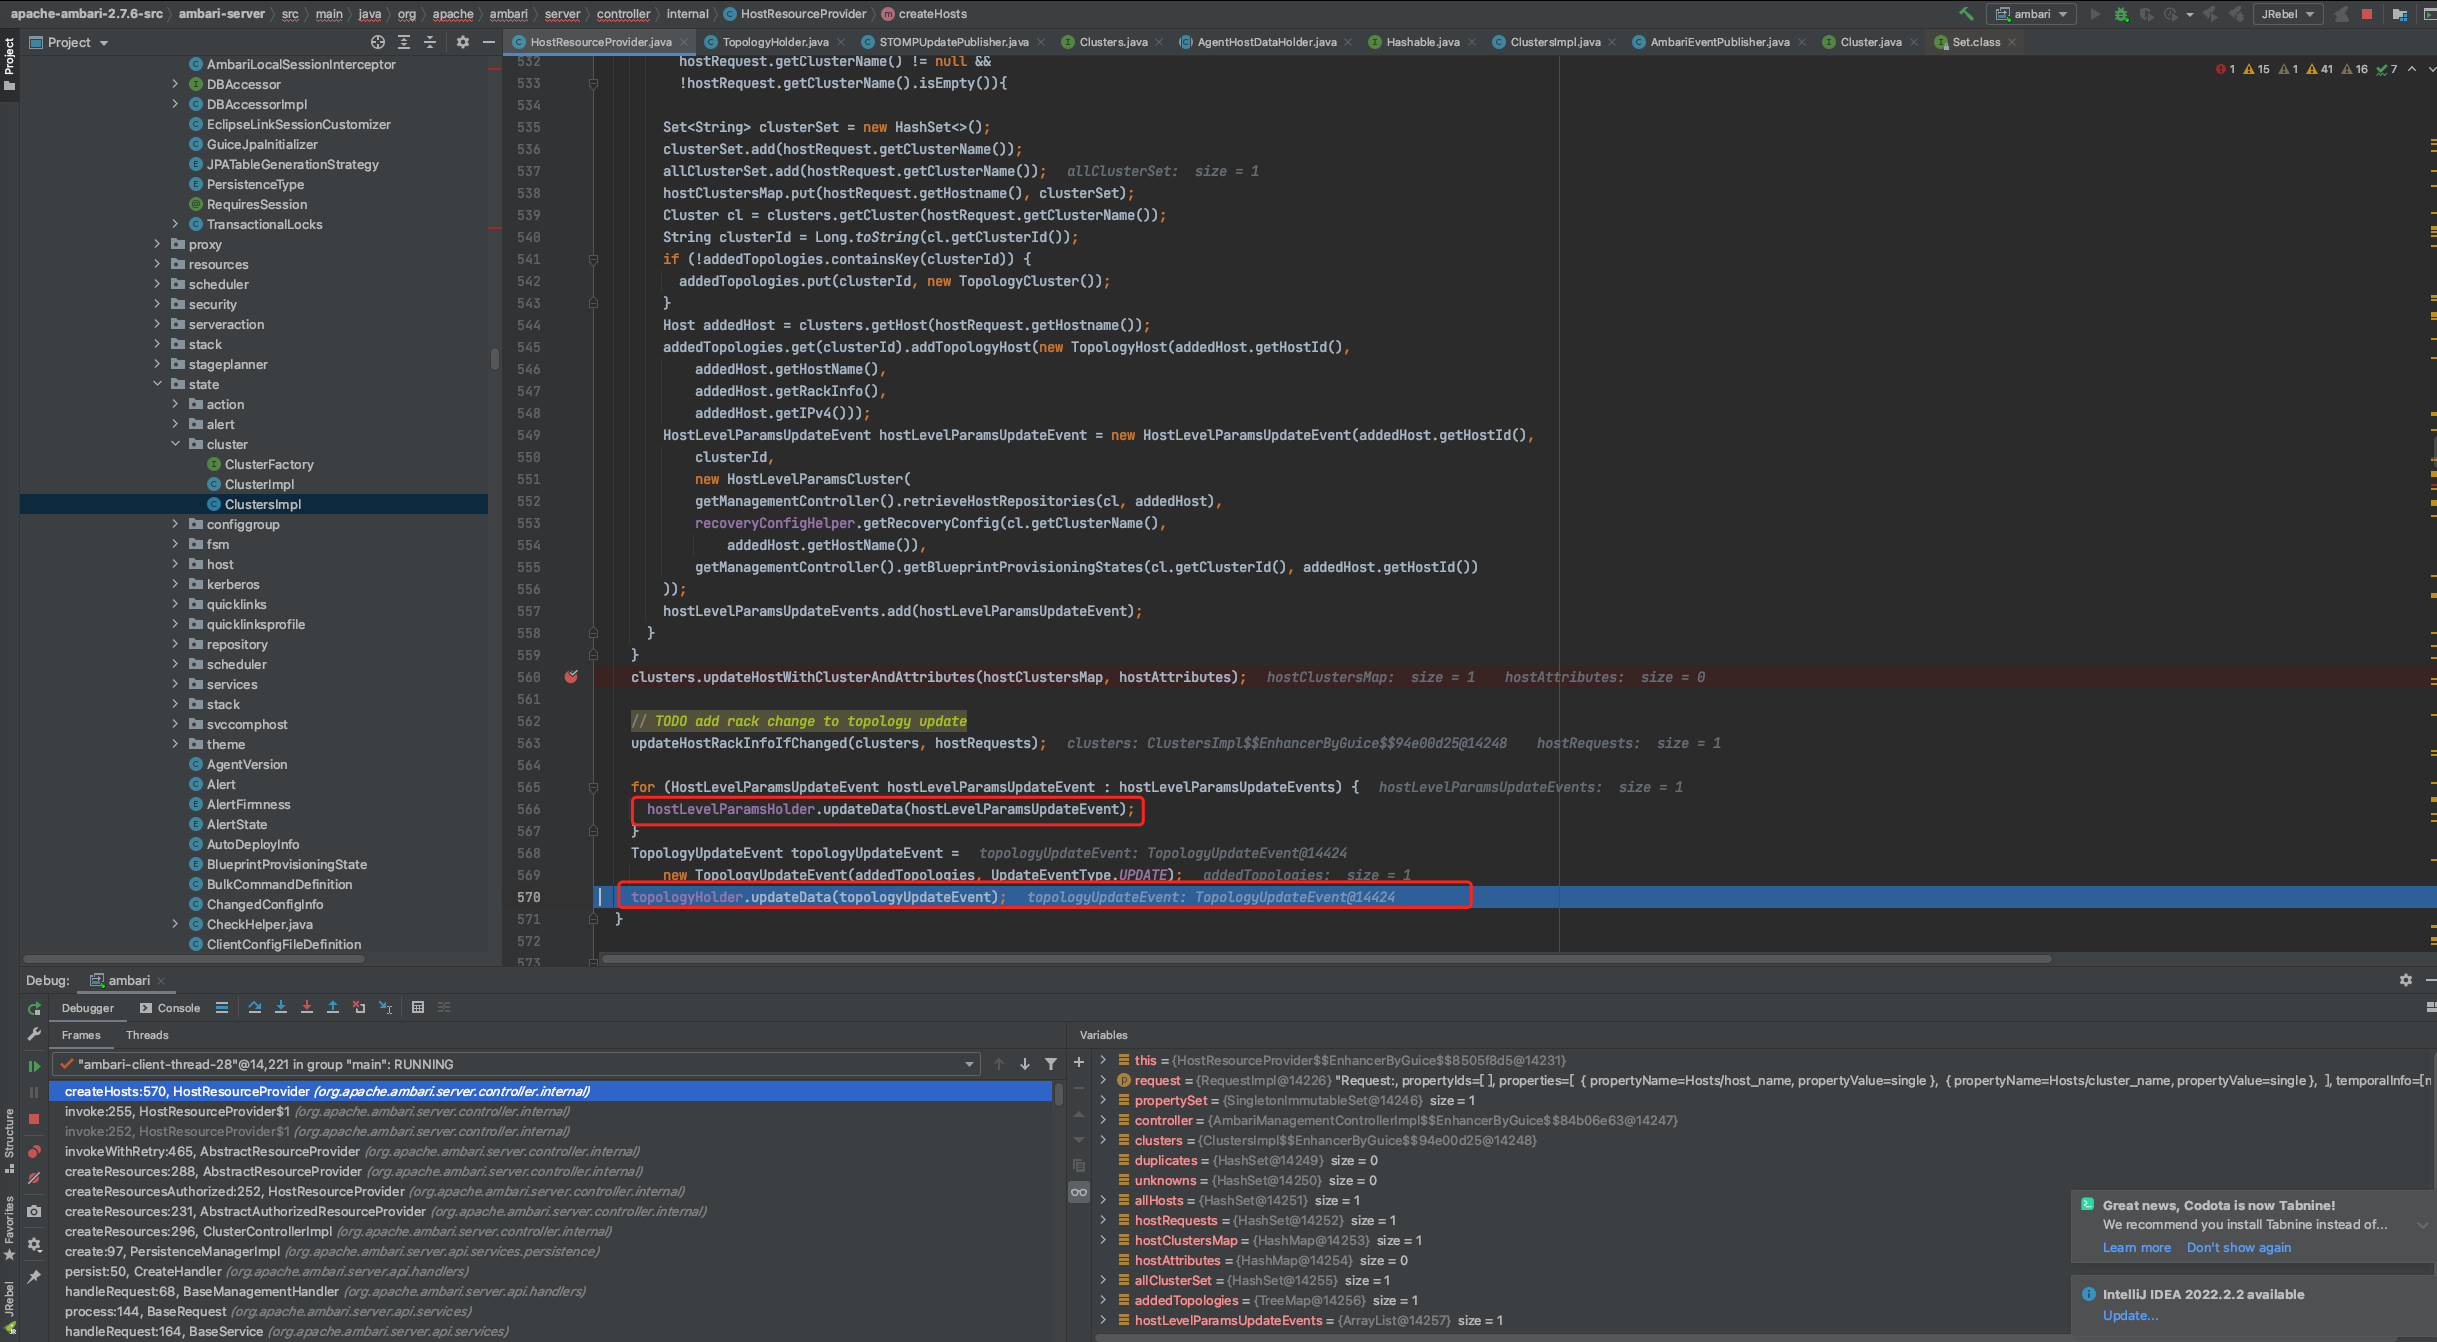
Task: Select invokeWithRetry:465 stack frame
Action: point(352,1151)
